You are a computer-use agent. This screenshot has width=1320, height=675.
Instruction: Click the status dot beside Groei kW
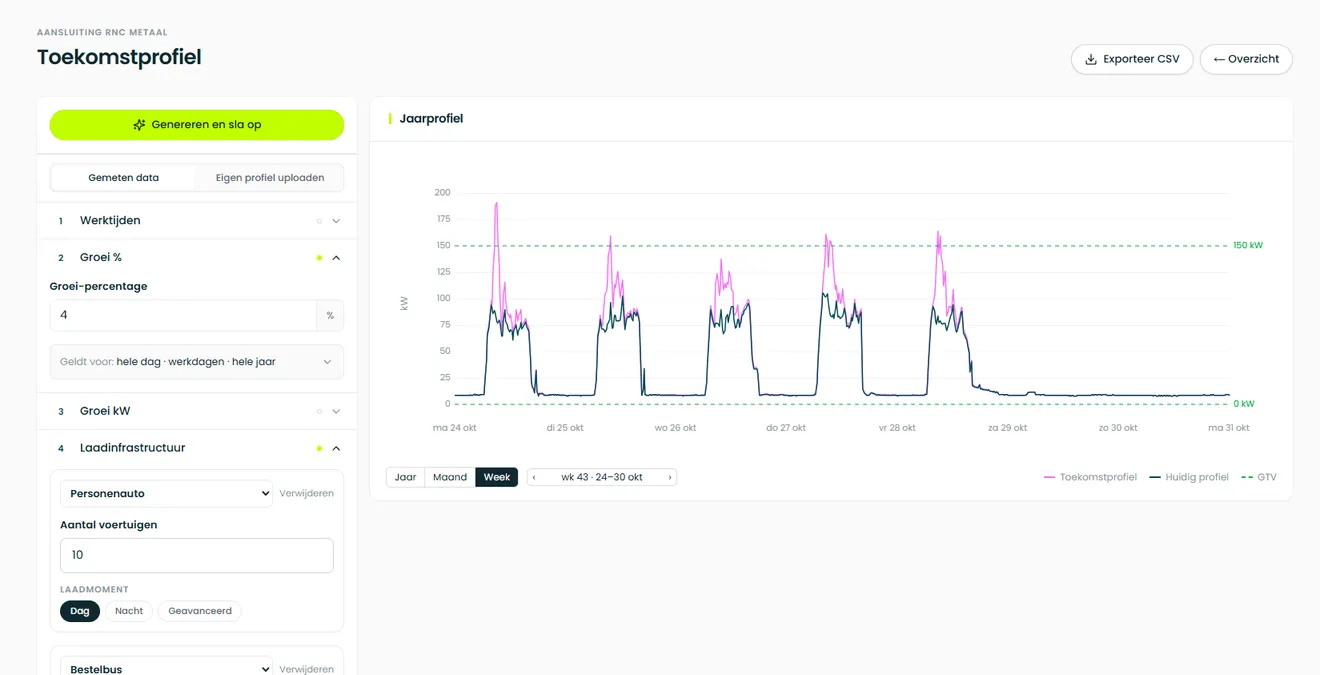pyautogui.click(x=319, y=411)
